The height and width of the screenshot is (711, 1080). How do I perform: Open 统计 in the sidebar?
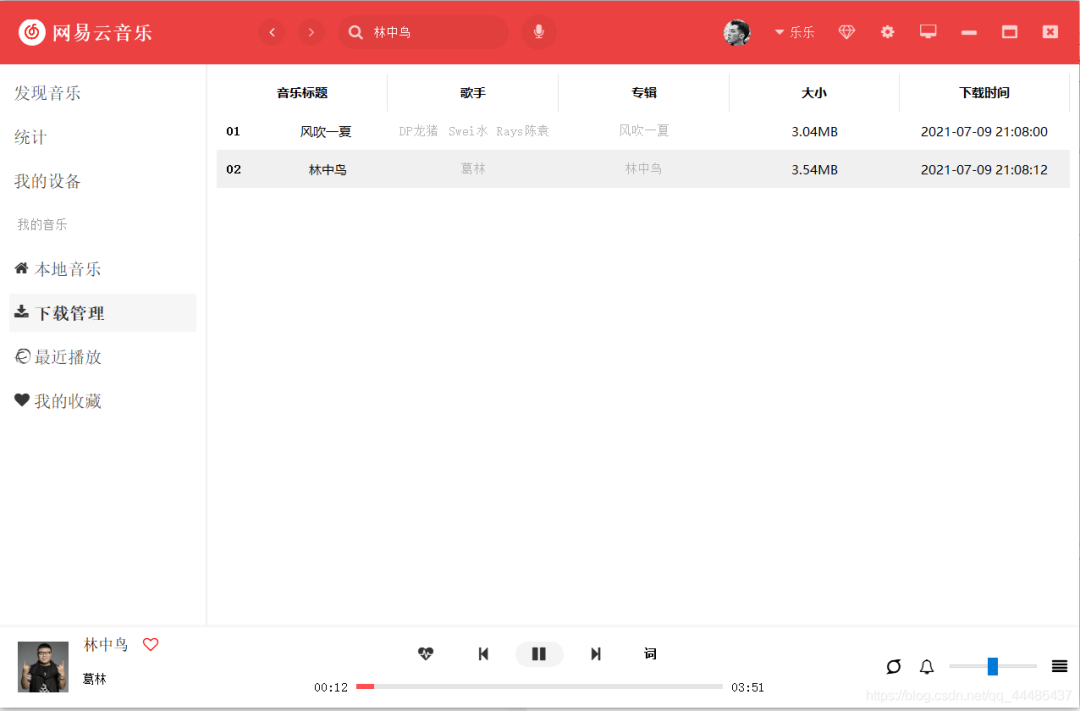point(30,137)
